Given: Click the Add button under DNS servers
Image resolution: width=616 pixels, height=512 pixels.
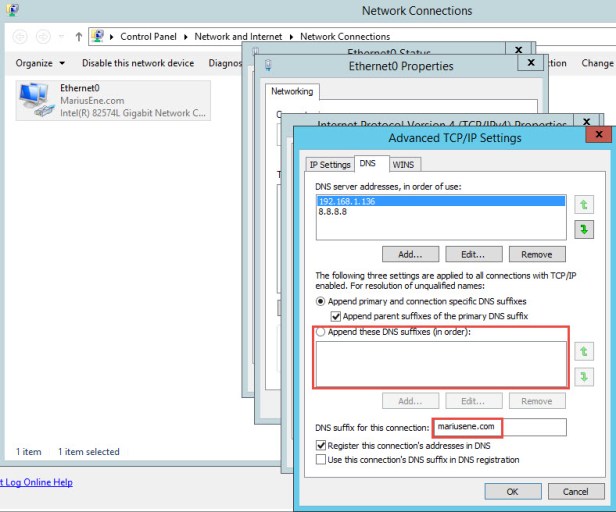Looking at the screenshot, I should click(x=410, y=254).
